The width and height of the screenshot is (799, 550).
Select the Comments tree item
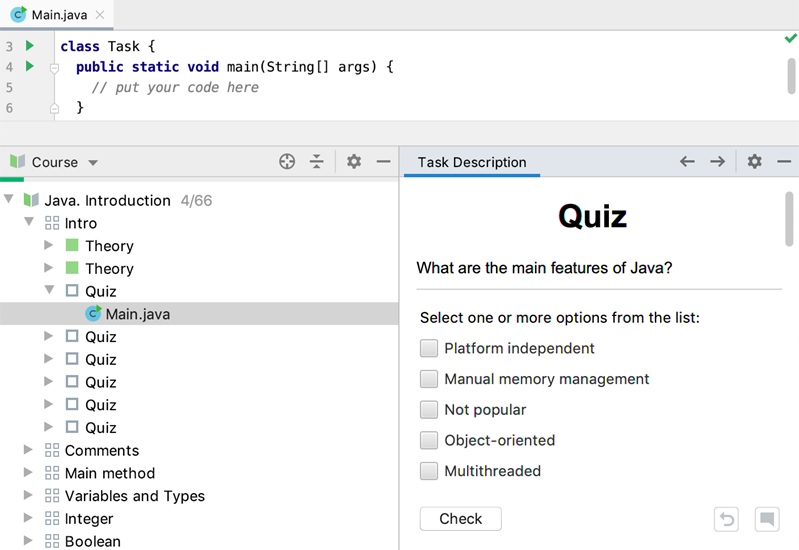pos(102,451)
